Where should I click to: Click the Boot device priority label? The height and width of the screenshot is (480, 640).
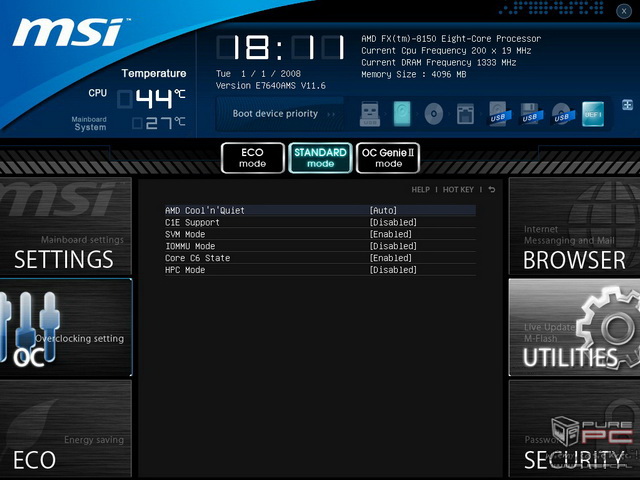275,113
